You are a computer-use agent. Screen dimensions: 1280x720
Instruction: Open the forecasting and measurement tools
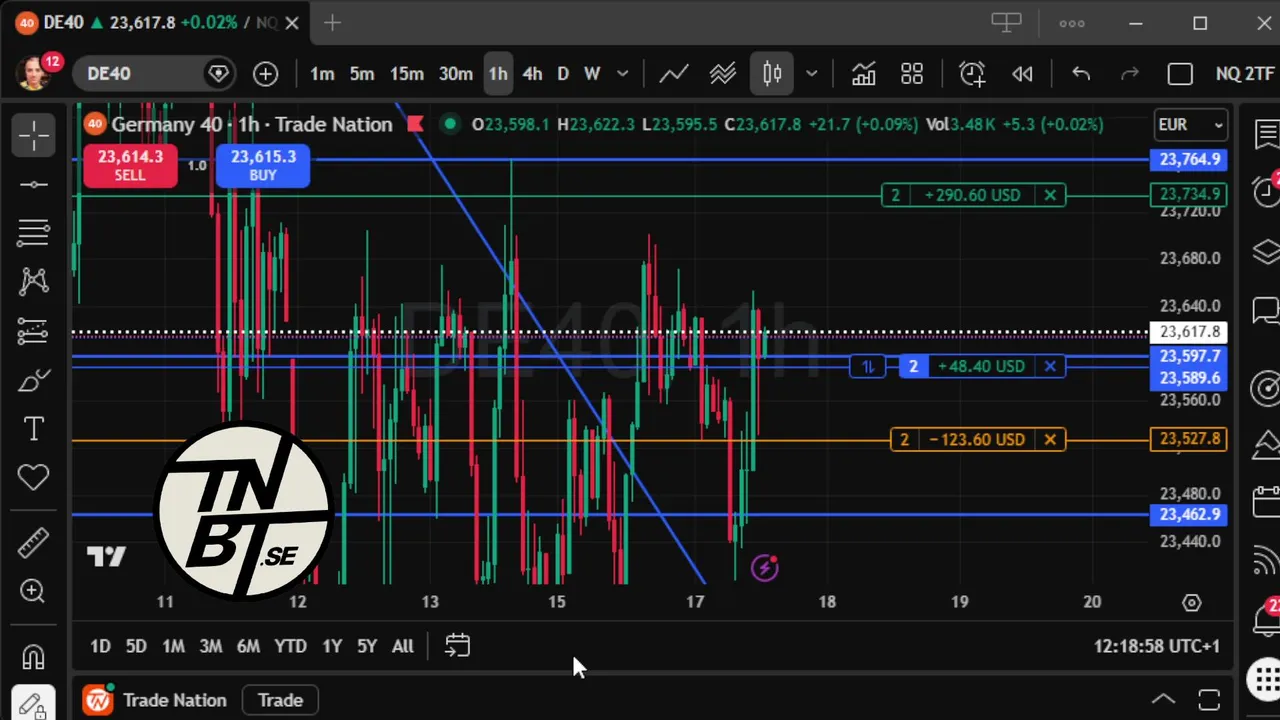(33, 331)
